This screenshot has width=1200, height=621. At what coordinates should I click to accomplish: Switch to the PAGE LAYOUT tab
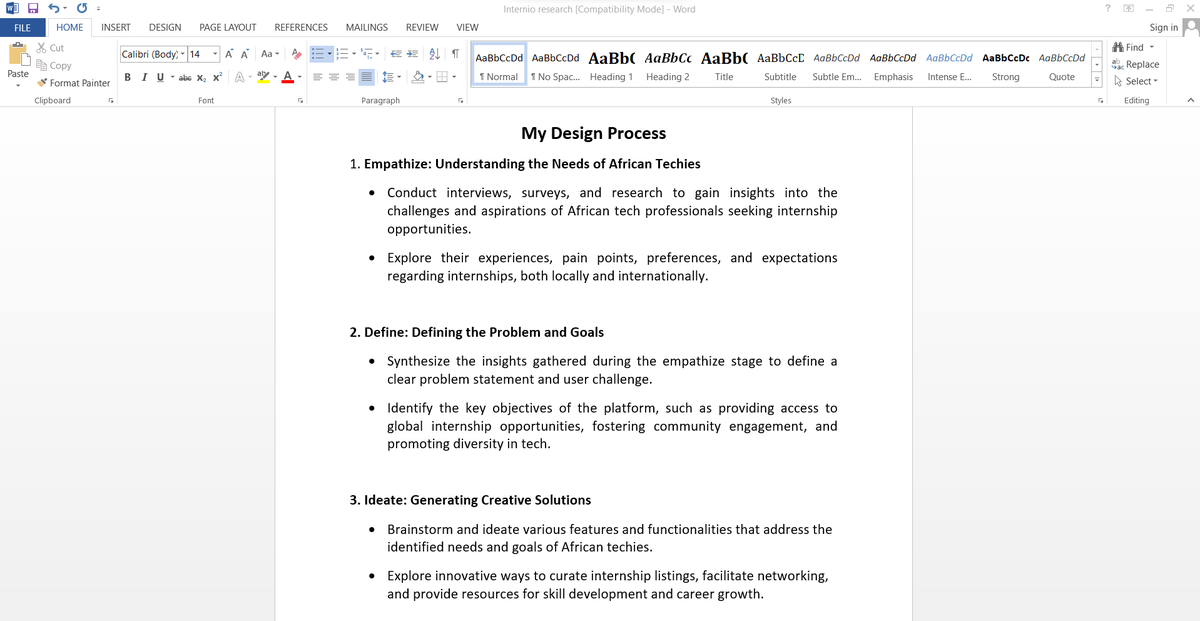pyautogui.click(x=228, y=27)
